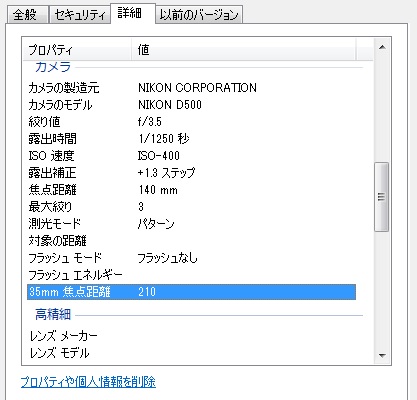Click プロパティや個人情報を削除 link
The width and height of the screenshot is (417, 400).
coord(88,382)
